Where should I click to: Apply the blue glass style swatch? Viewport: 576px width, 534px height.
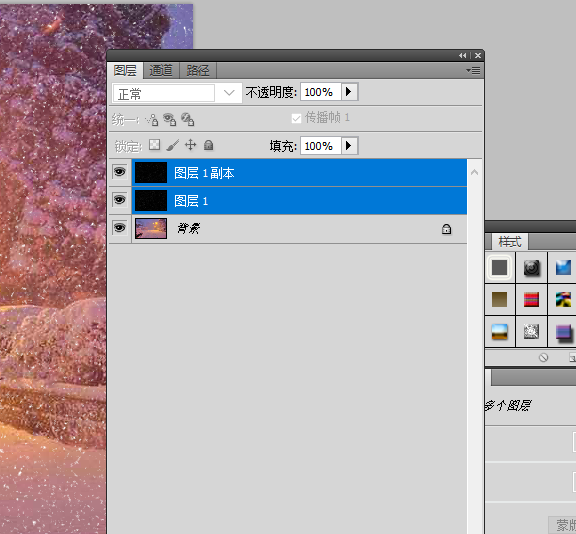[x=563, y=267]
